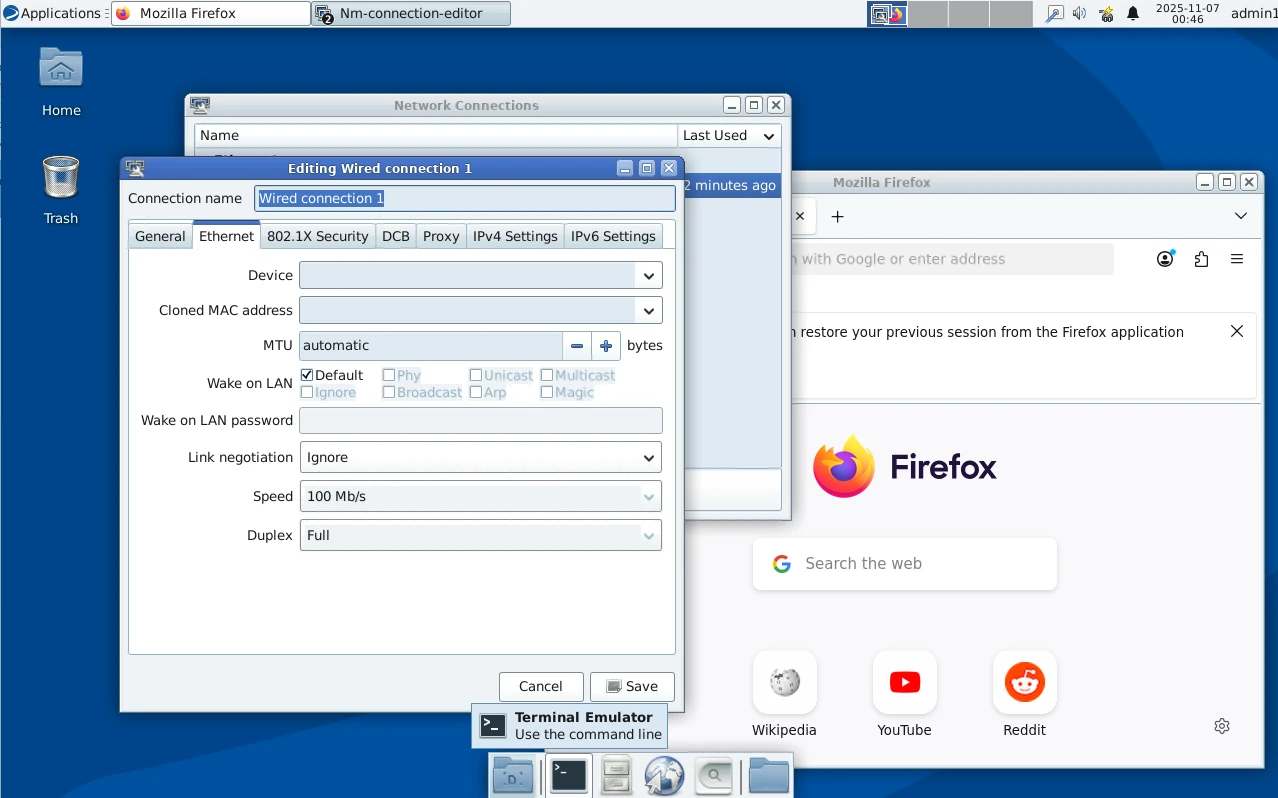Increase MTU with the plus button
This screenshot has width=1278, height=798.
click(x=606, y=346)
